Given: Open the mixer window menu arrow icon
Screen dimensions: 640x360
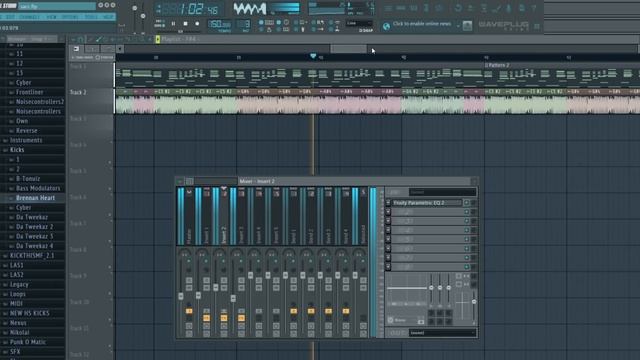Looking at the screenshot, I should (x=180, y=181).
